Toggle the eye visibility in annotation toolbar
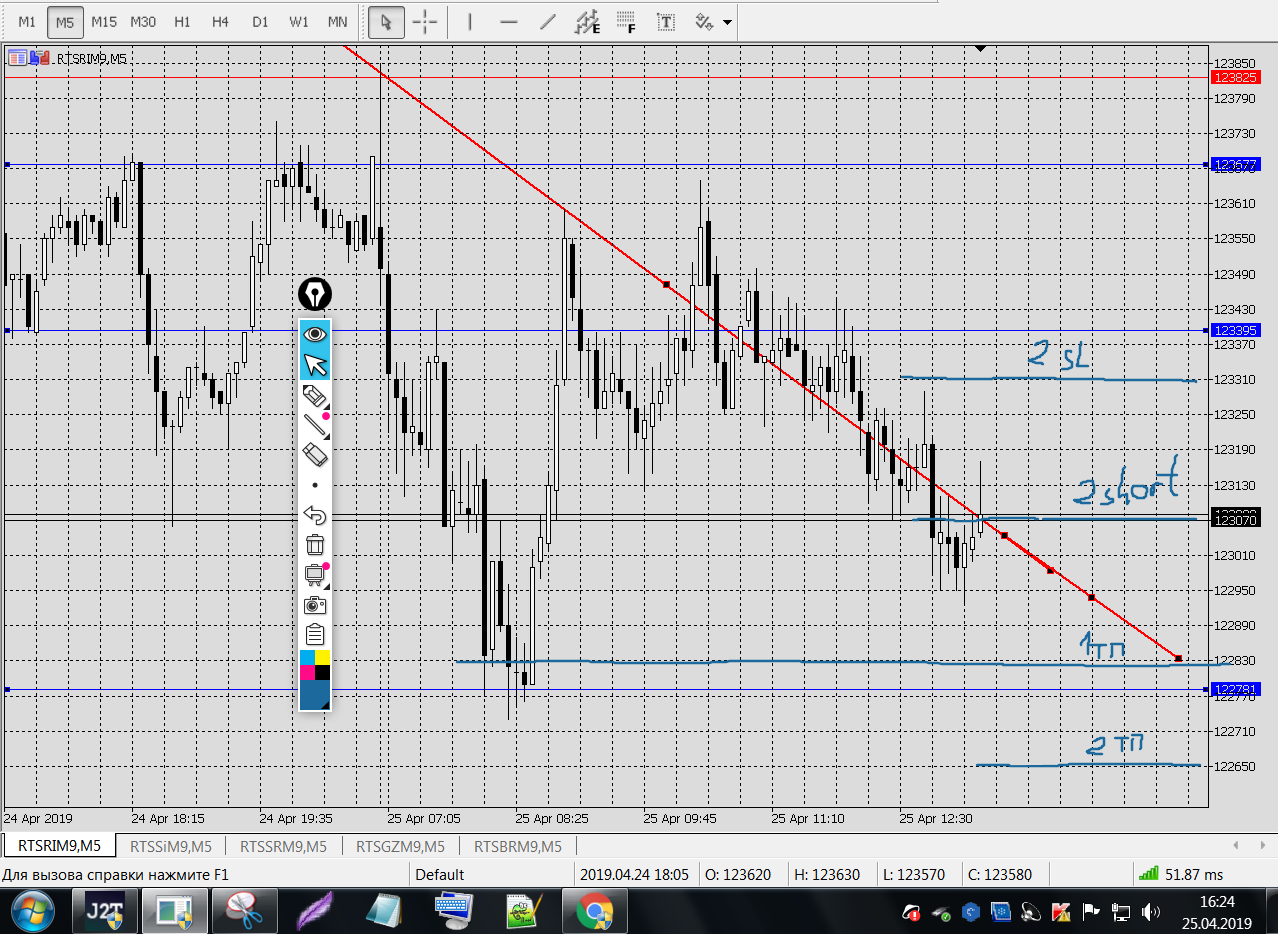The width and height of the screenshot is (1278, 934). click(x=315, y=334)
